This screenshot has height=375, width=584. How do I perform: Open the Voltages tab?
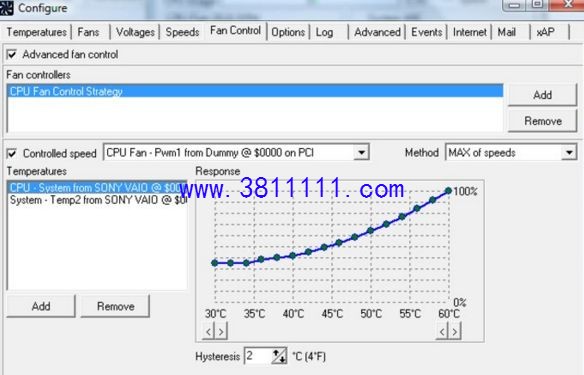point(135,32)
